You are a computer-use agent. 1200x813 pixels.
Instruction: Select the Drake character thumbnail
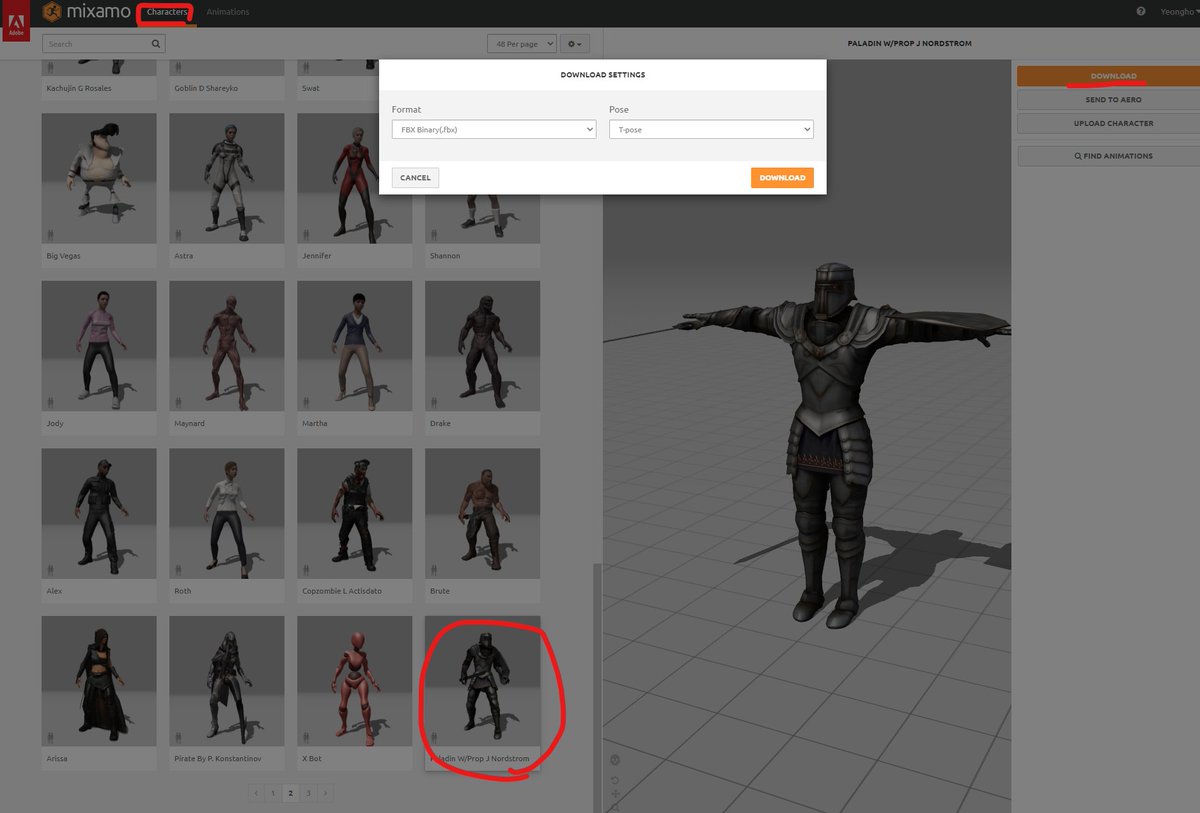pyautogui.click(x=483, y=345)
